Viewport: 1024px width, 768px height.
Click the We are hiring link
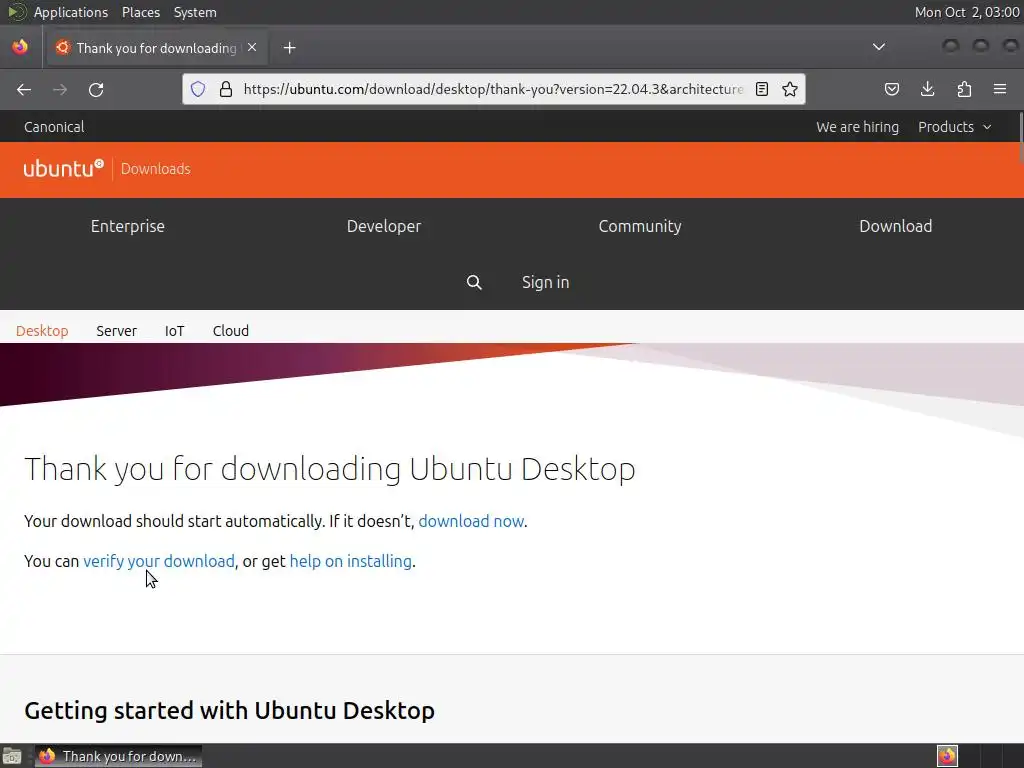[857, 127]
